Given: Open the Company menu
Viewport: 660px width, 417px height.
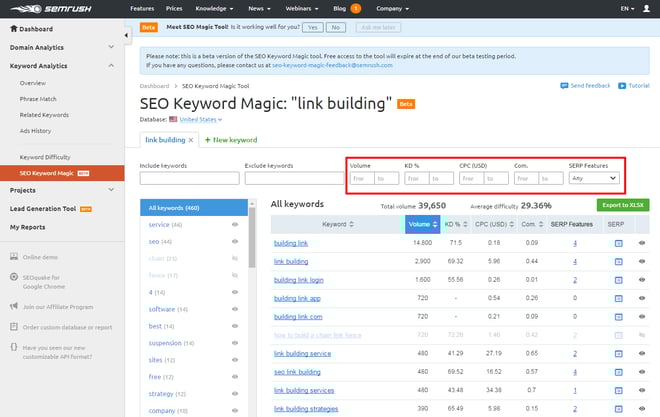Looking at the screenshot, I should (x=392, y=8).
